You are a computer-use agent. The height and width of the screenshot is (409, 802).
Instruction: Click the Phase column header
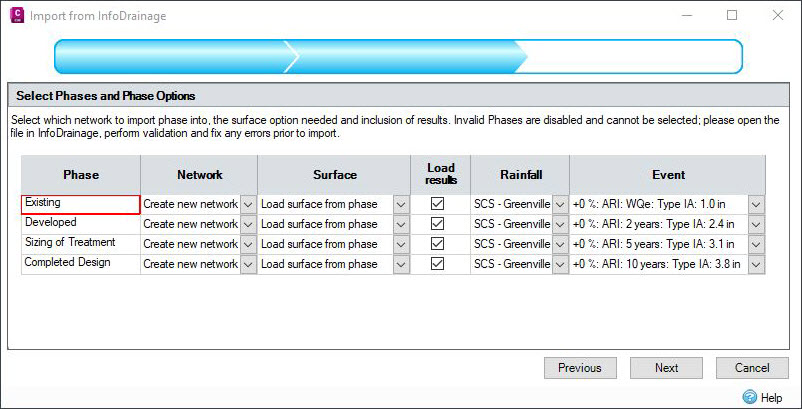[x=81, y=175]
